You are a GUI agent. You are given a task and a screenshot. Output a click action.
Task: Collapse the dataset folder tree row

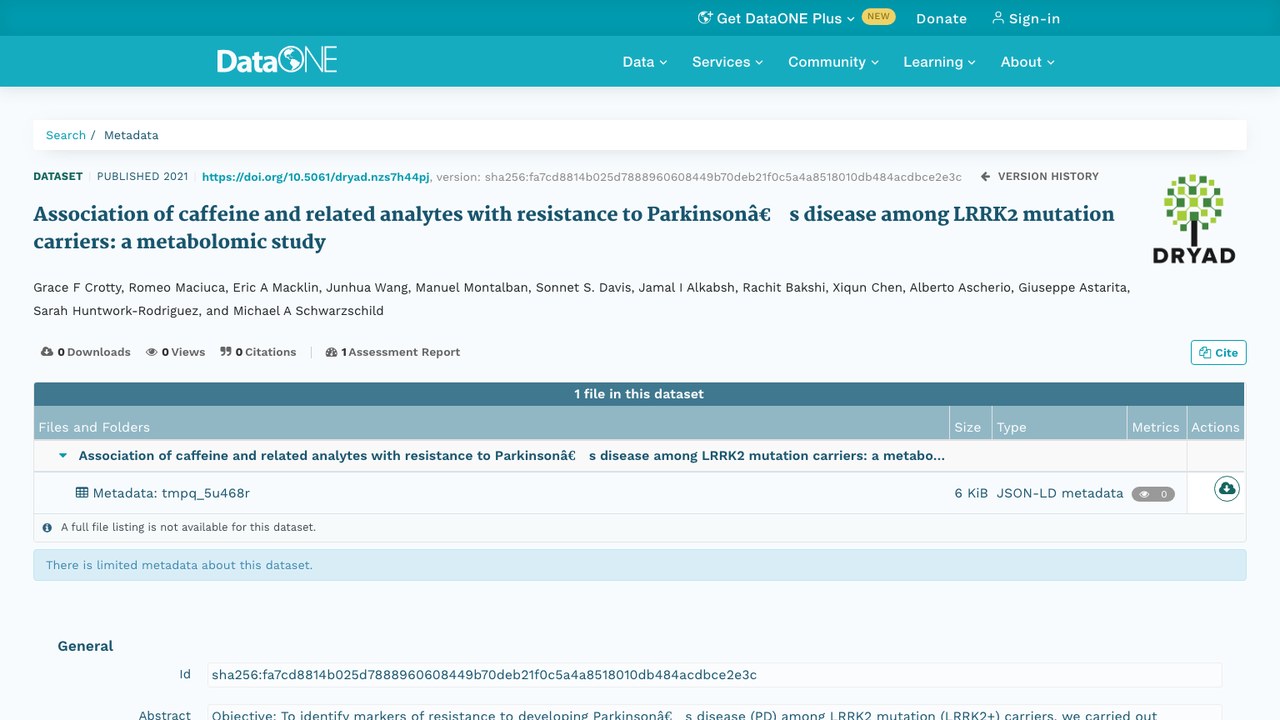click(63, 456)
